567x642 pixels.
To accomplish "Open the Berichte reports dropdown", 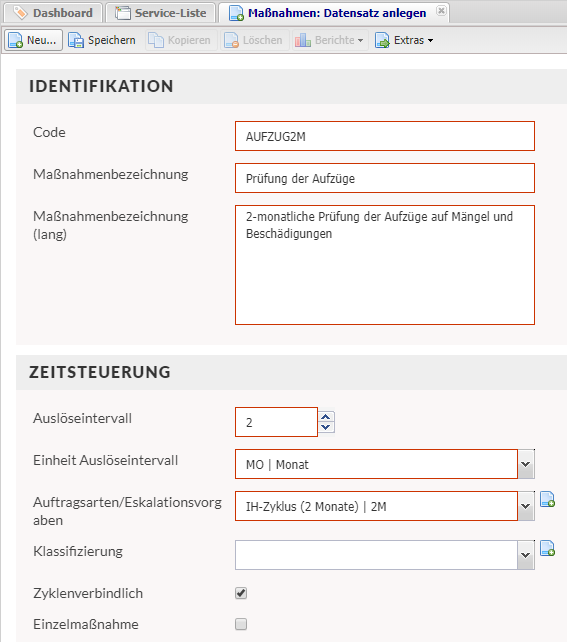I will tap(329, 40).
